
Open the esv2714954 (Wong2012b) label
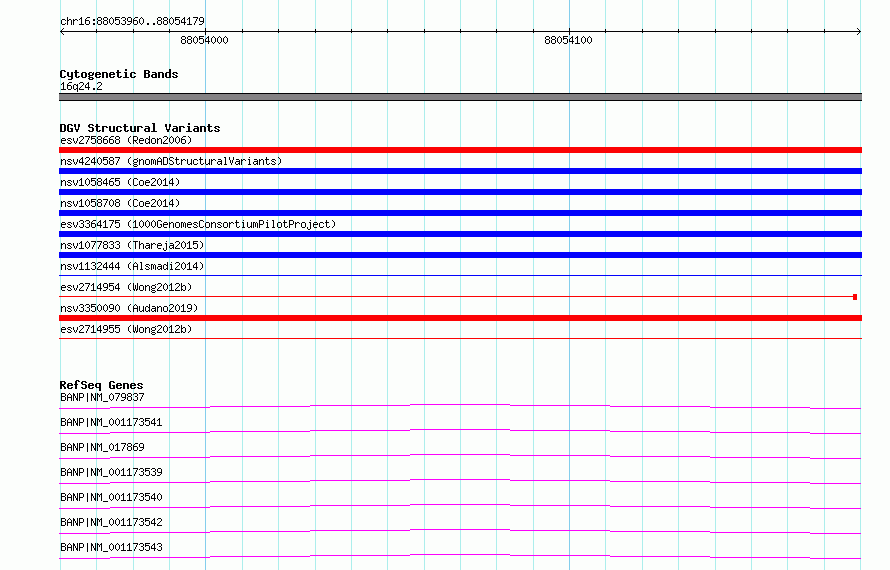click(x=126, y=287)
